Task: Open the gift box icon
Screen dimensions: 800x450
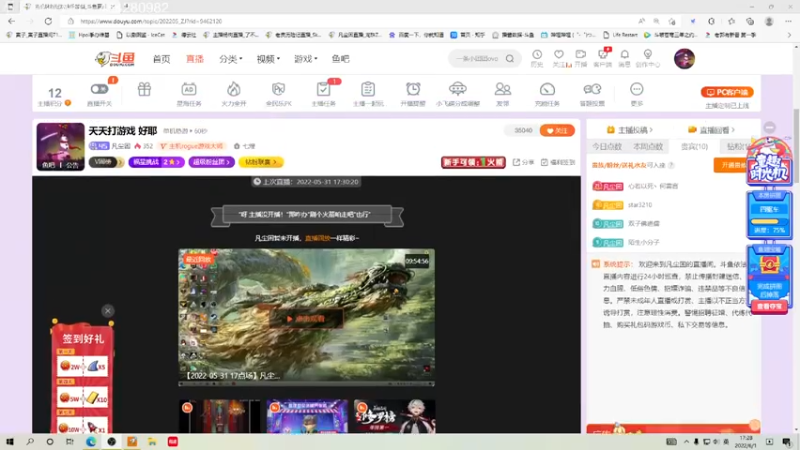Action: coord(144,89)
